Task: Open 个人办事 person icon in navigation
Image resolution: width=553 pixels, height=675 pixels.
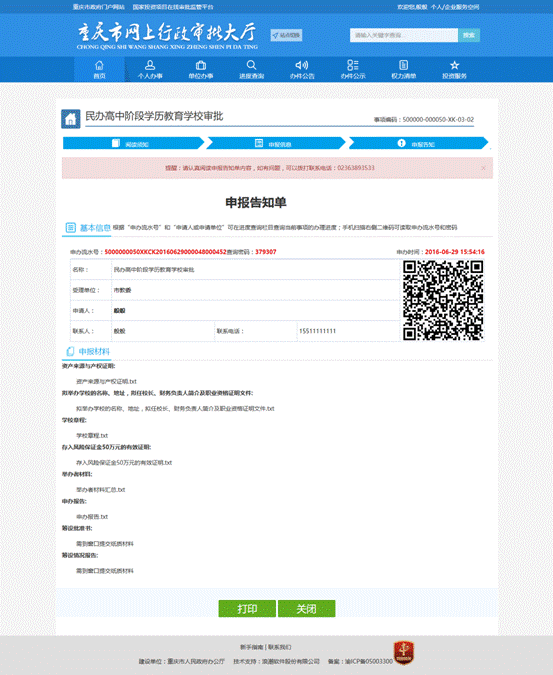Action: (150, 65)
